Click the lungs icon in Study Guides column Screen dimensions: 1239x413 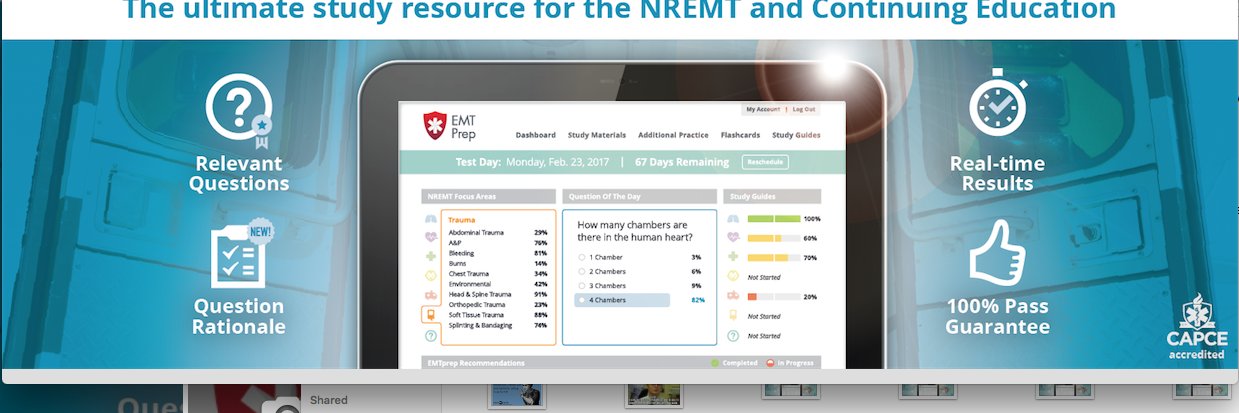click(x=733, y=218)
